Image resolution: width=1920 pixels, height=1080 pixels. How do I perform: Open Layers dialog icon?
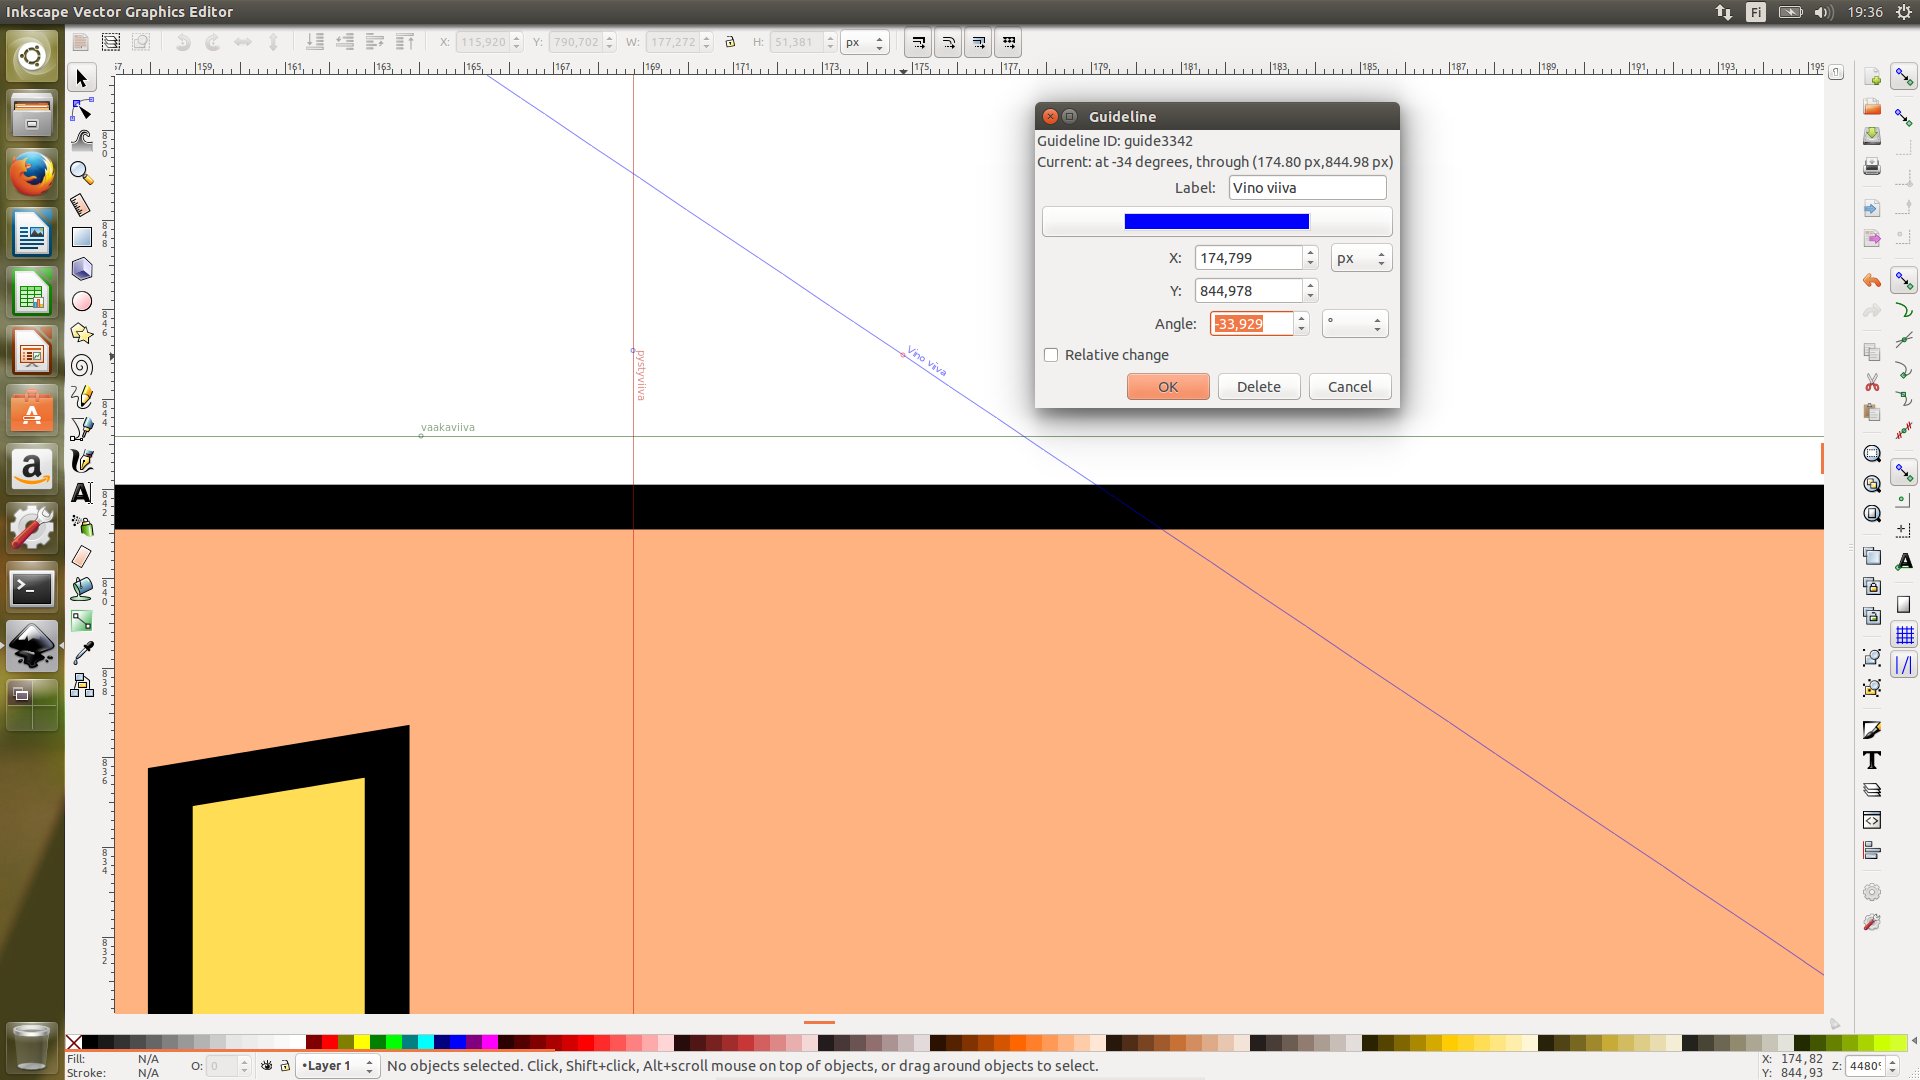(x=1872, y=790)
